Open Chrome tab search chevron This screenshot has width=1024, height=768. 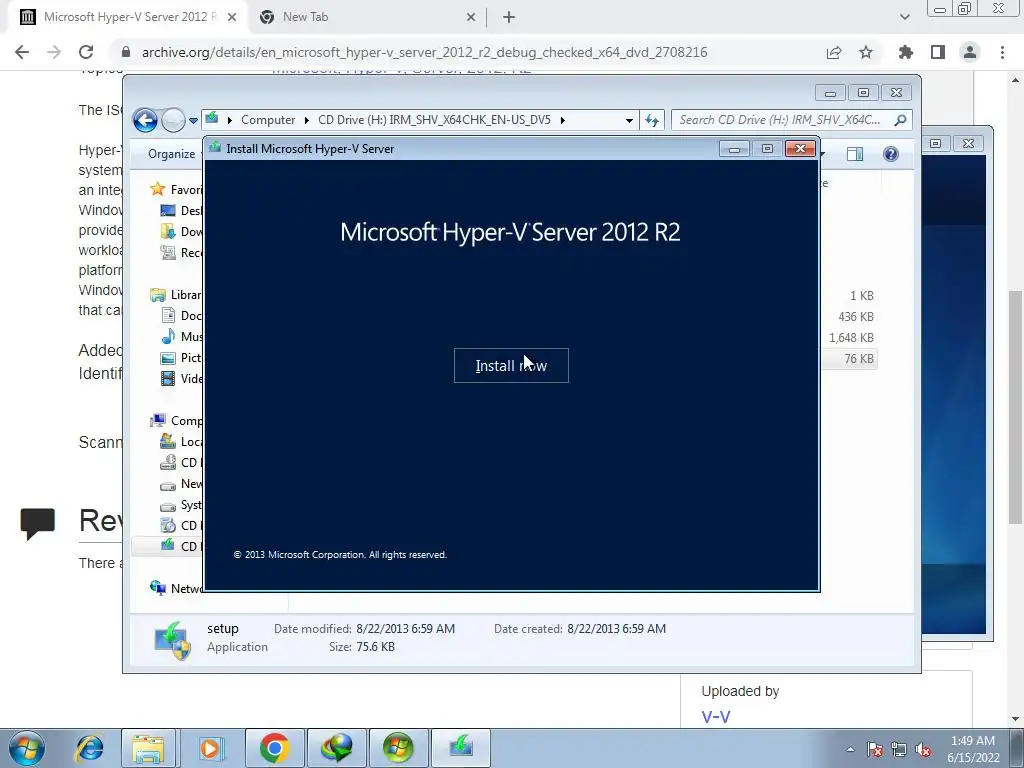[x=904, y=17]
